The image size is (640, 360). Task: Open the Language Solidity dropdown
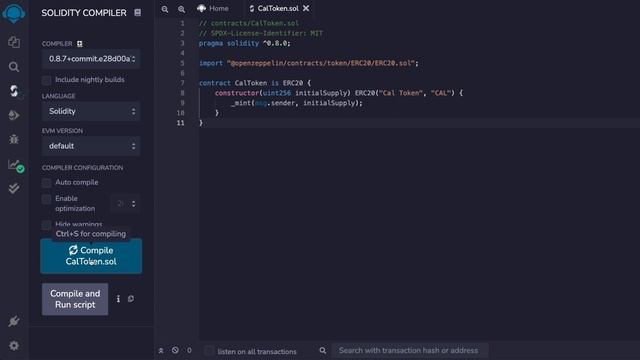pos(91,111)
